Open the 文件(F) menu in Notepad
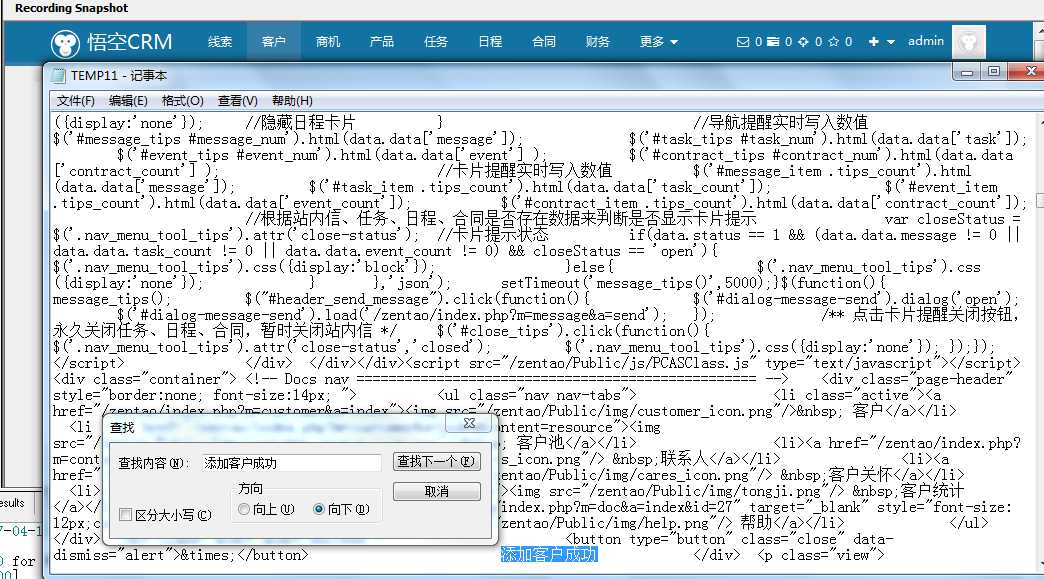 point(75,101)
